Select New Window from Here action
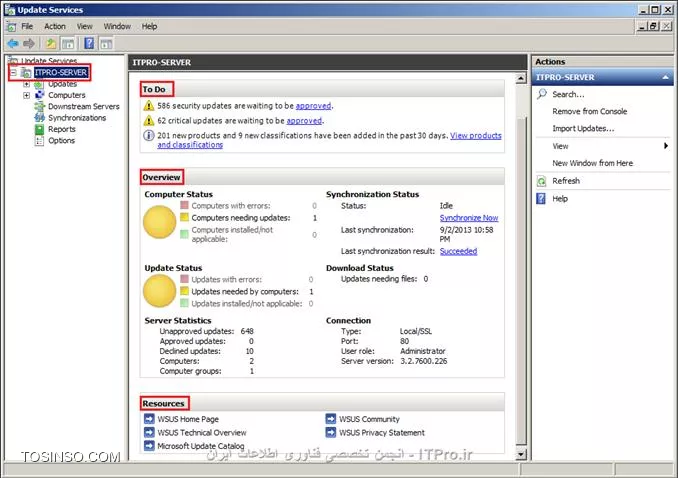 (592, 163)
